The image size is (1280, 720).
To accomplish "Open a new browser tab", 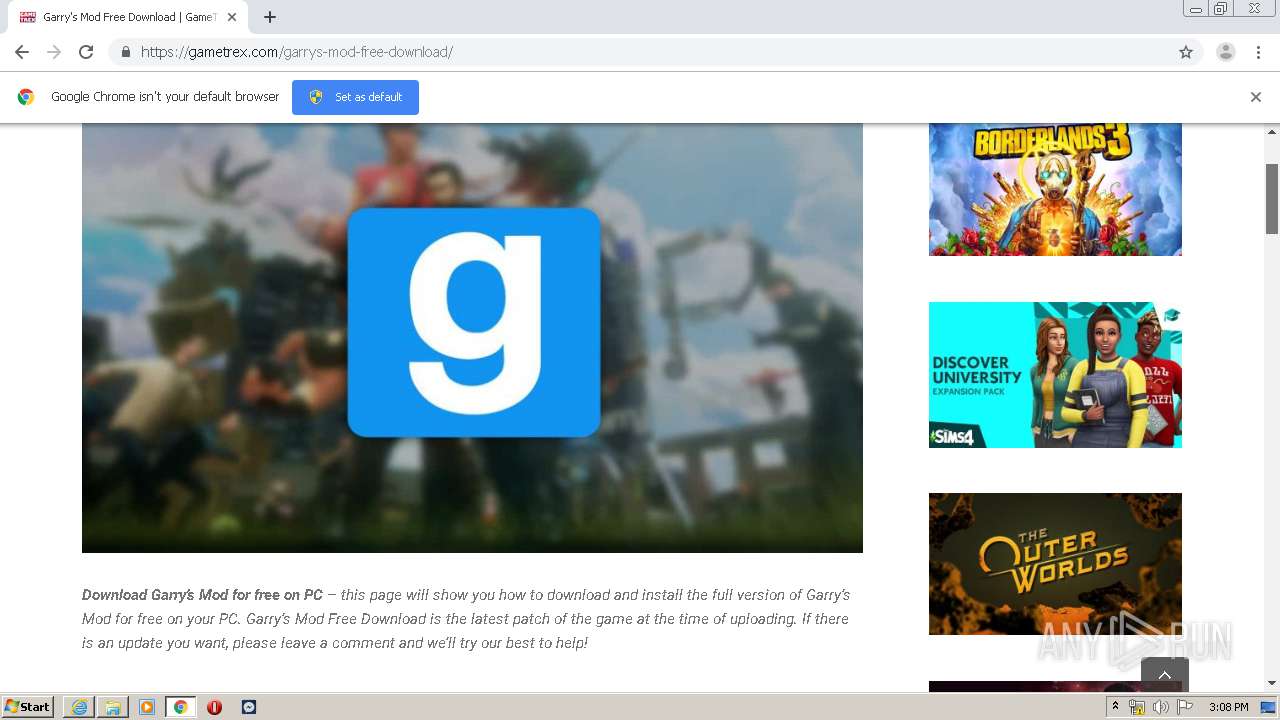I will 270,17.
